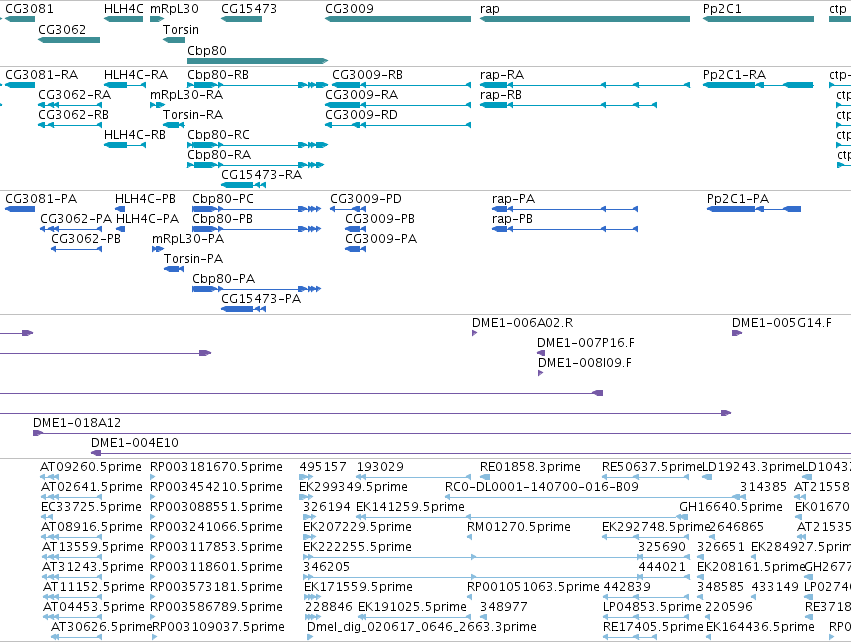851x642 pixels.
Task: Select transcript Cbp80-RB
Action: pos(218,75)
